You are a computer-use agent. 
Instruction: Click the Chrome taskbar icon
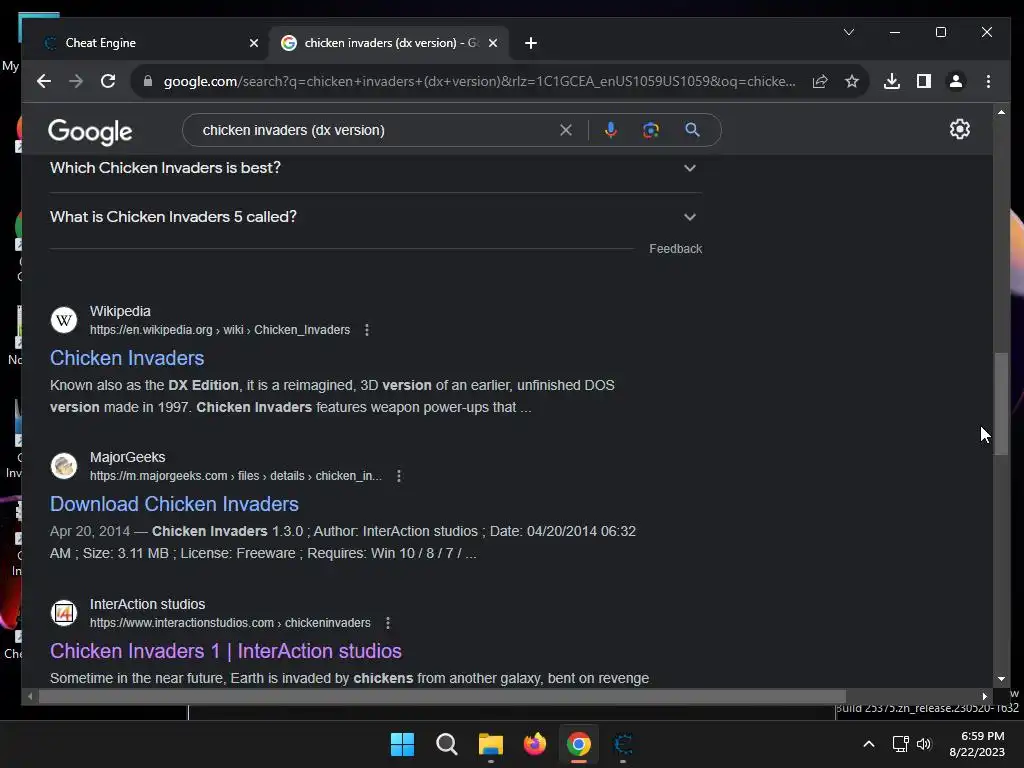point(579,744)
